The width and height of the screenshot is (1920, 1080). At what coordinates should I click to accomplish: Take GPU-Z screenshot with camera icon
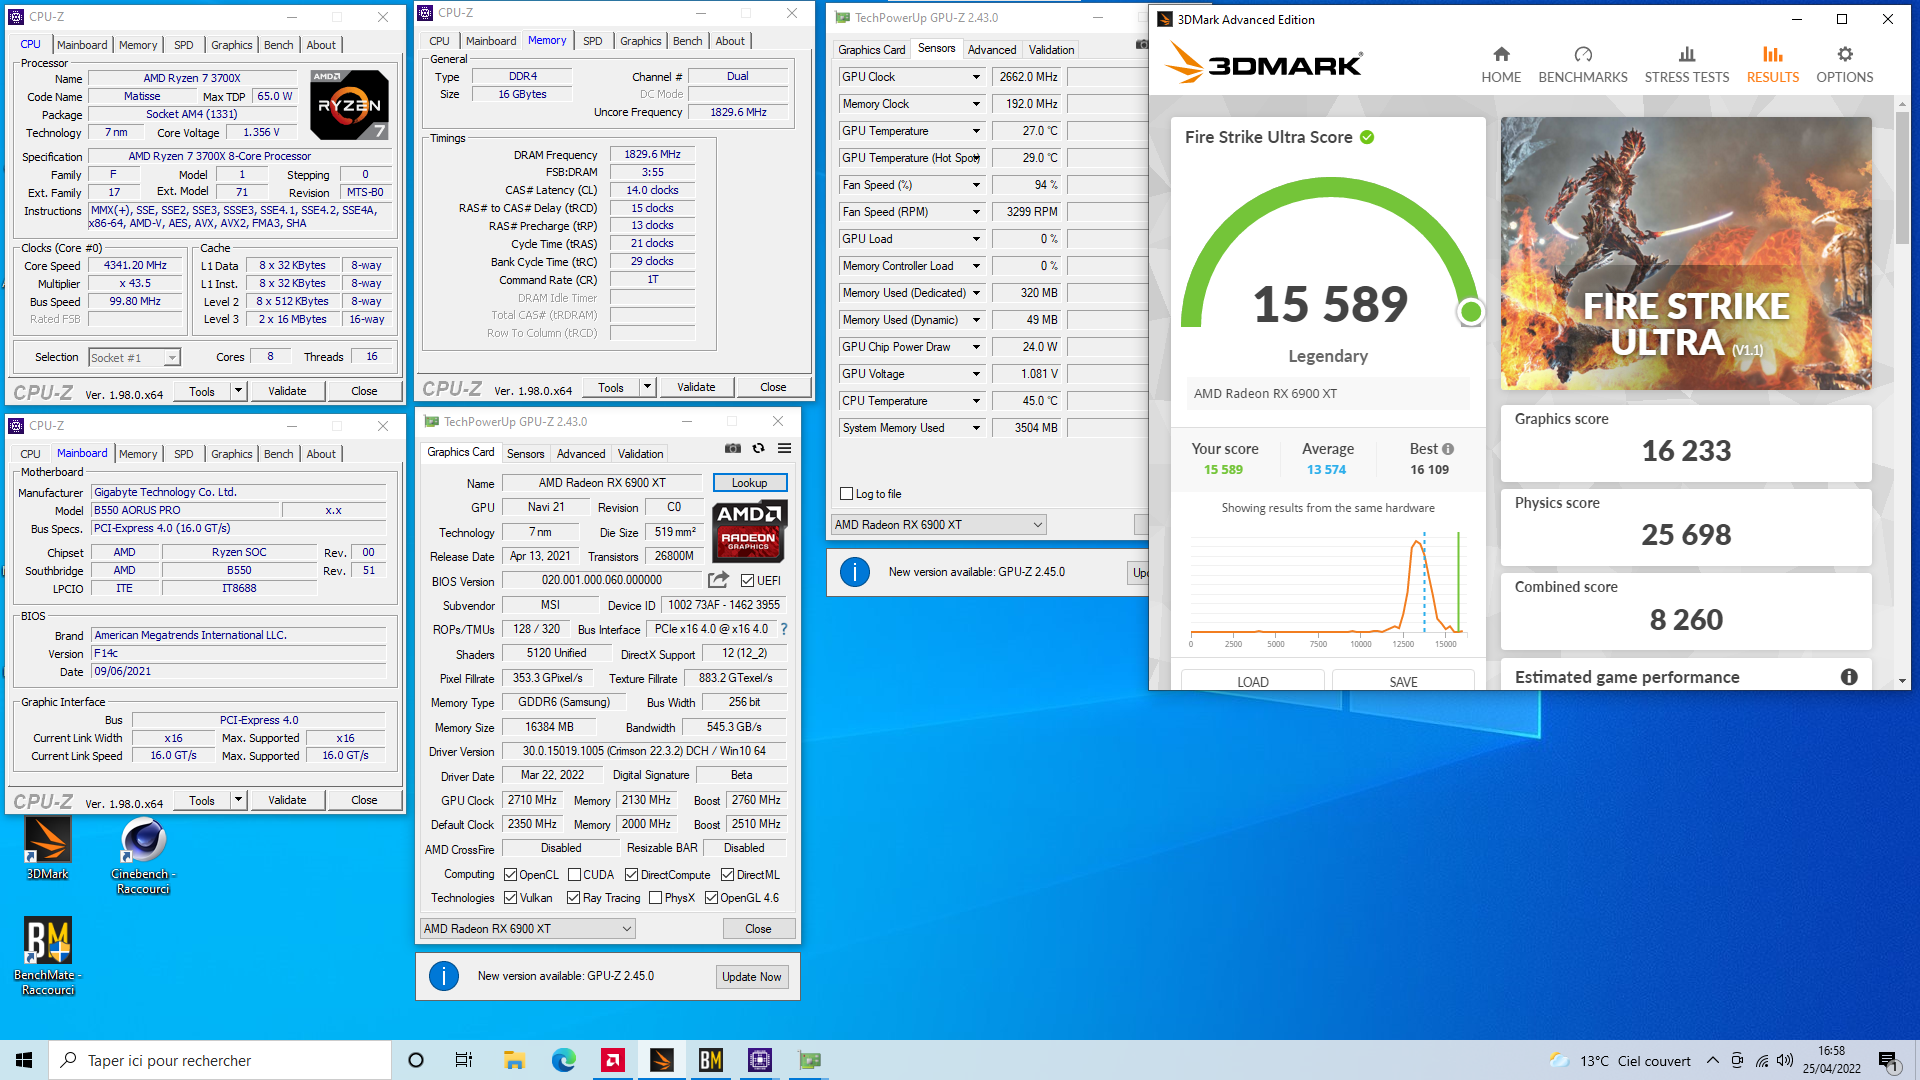(733, 448)
